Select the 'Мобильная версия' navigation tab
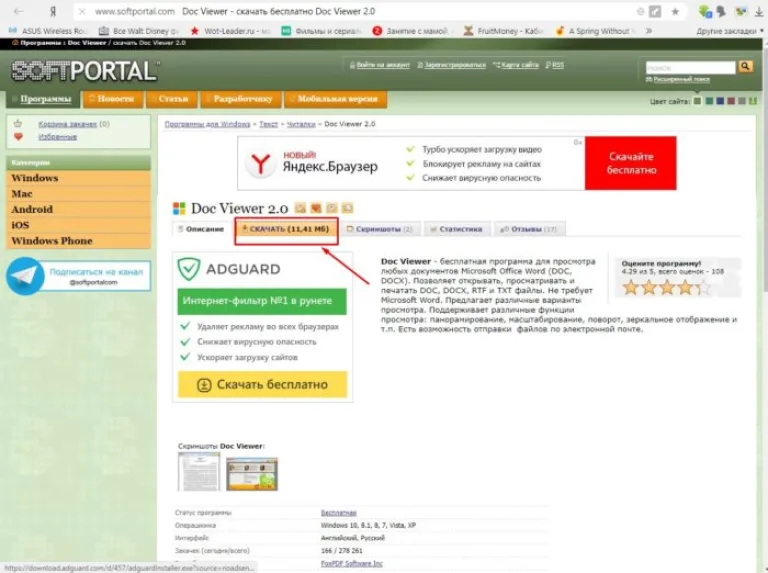 pos(335,99)
